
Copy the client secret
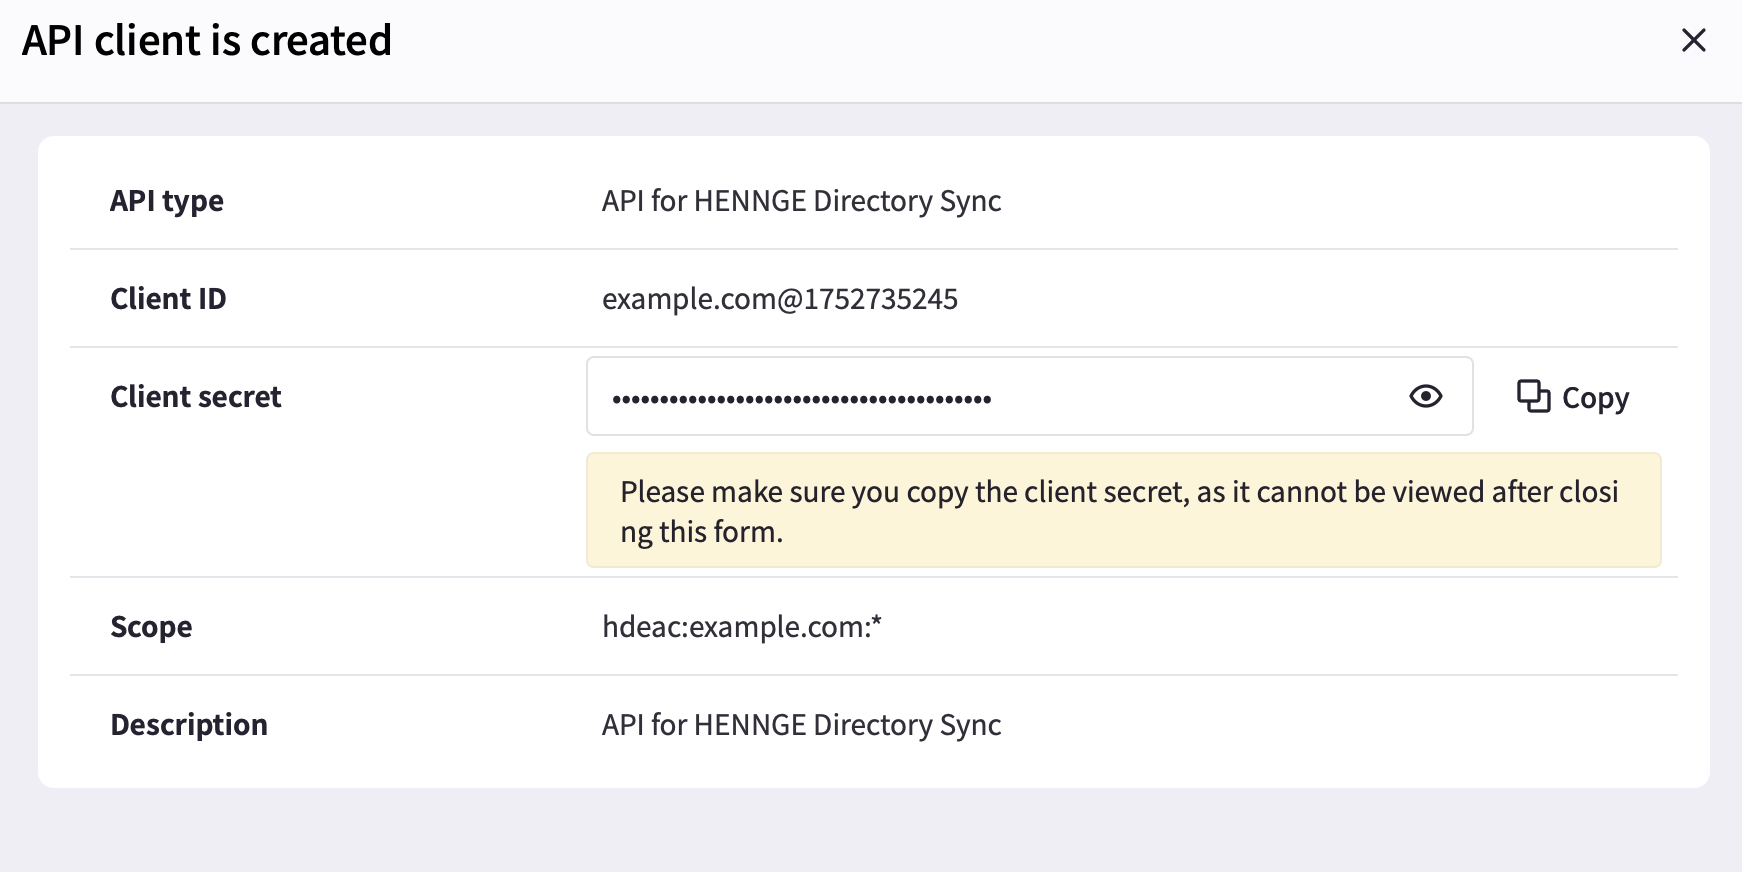(x=1573, y=397)
